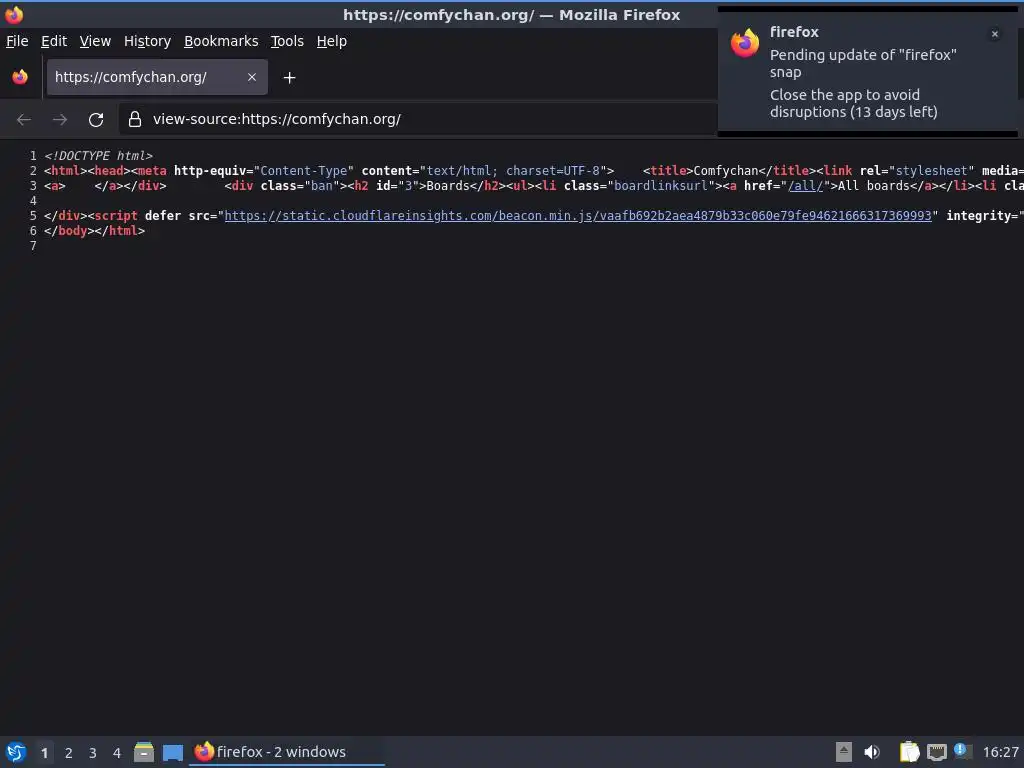Click the show desktop panel icon
Viewport: 1024px width, 768px height.
(173, 752)
